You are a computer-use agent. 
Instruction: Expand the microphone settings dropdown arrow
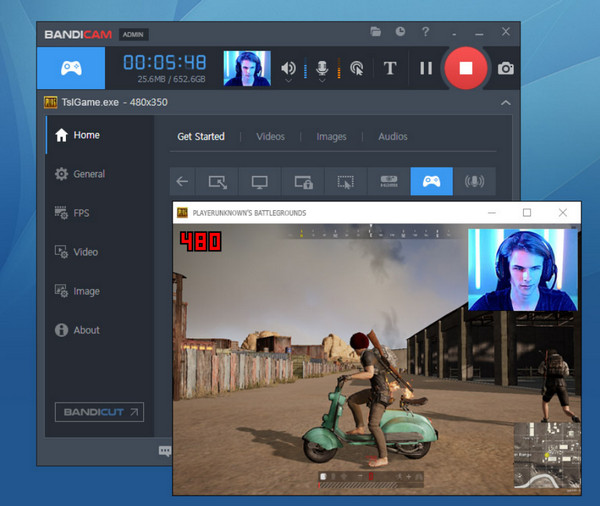click(322, 81)
